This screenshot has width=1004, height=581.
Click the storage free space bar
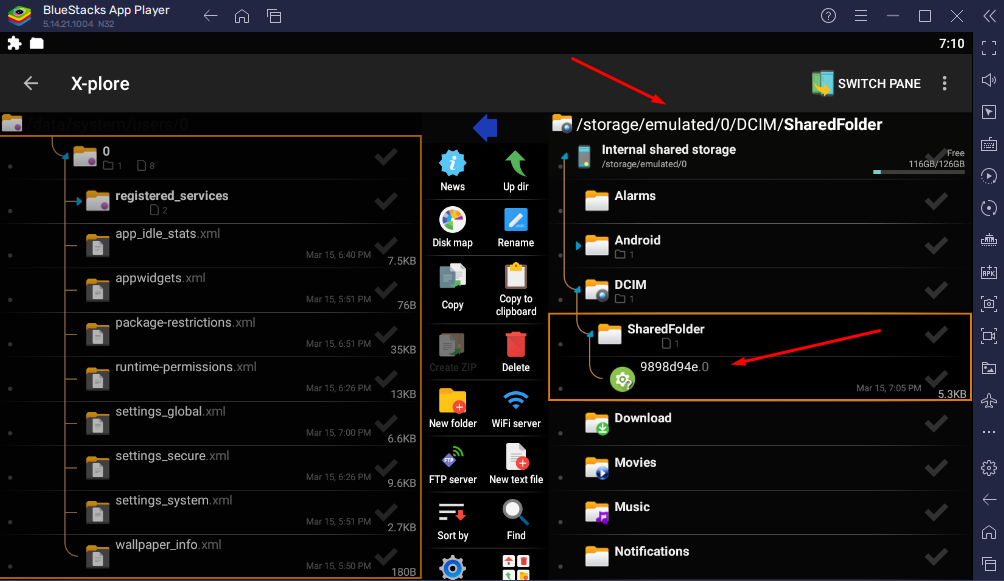click(919, 172)
